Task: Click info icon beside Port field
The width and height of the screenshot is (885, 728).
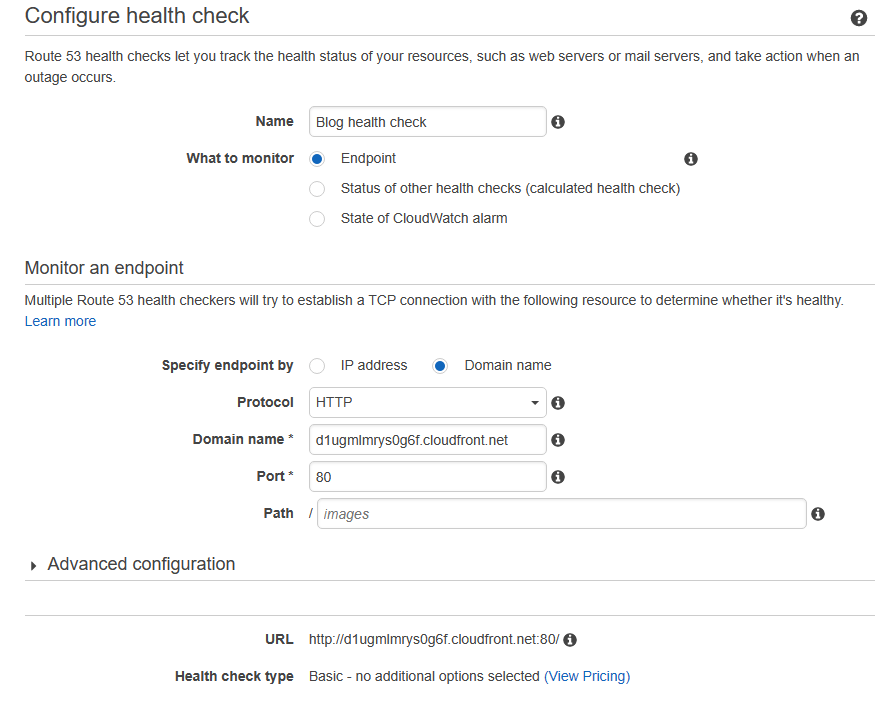Action: [x=558, y=477]
